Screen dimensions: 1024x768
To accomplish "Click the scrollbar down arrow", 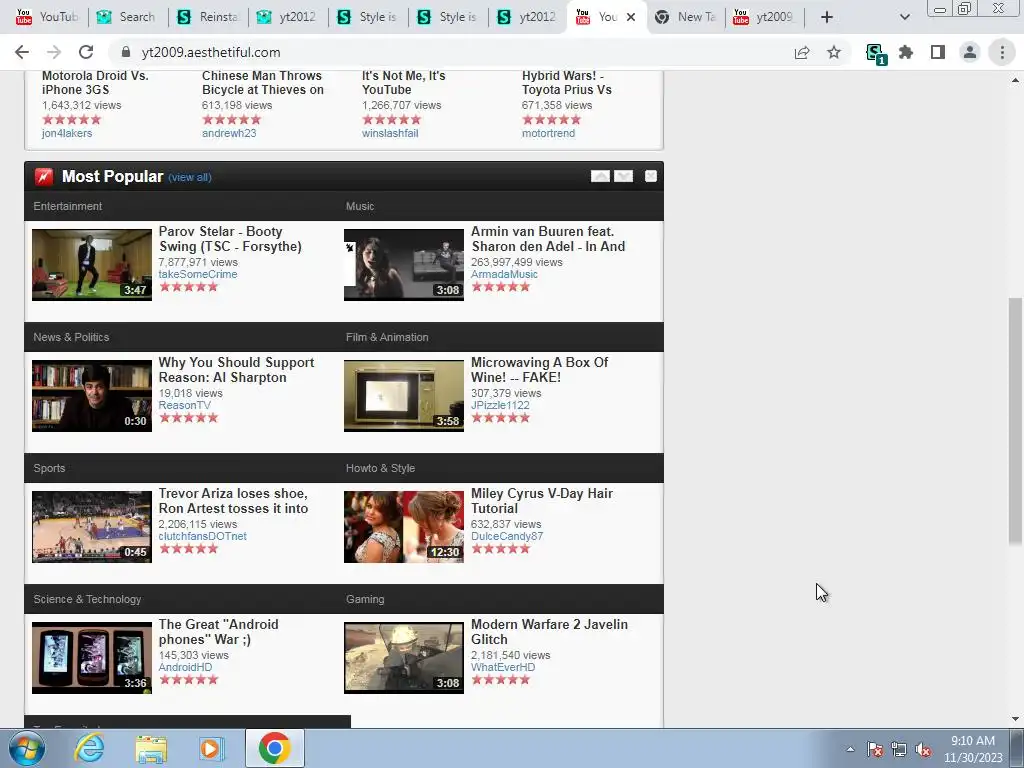I will point(1015,719).
